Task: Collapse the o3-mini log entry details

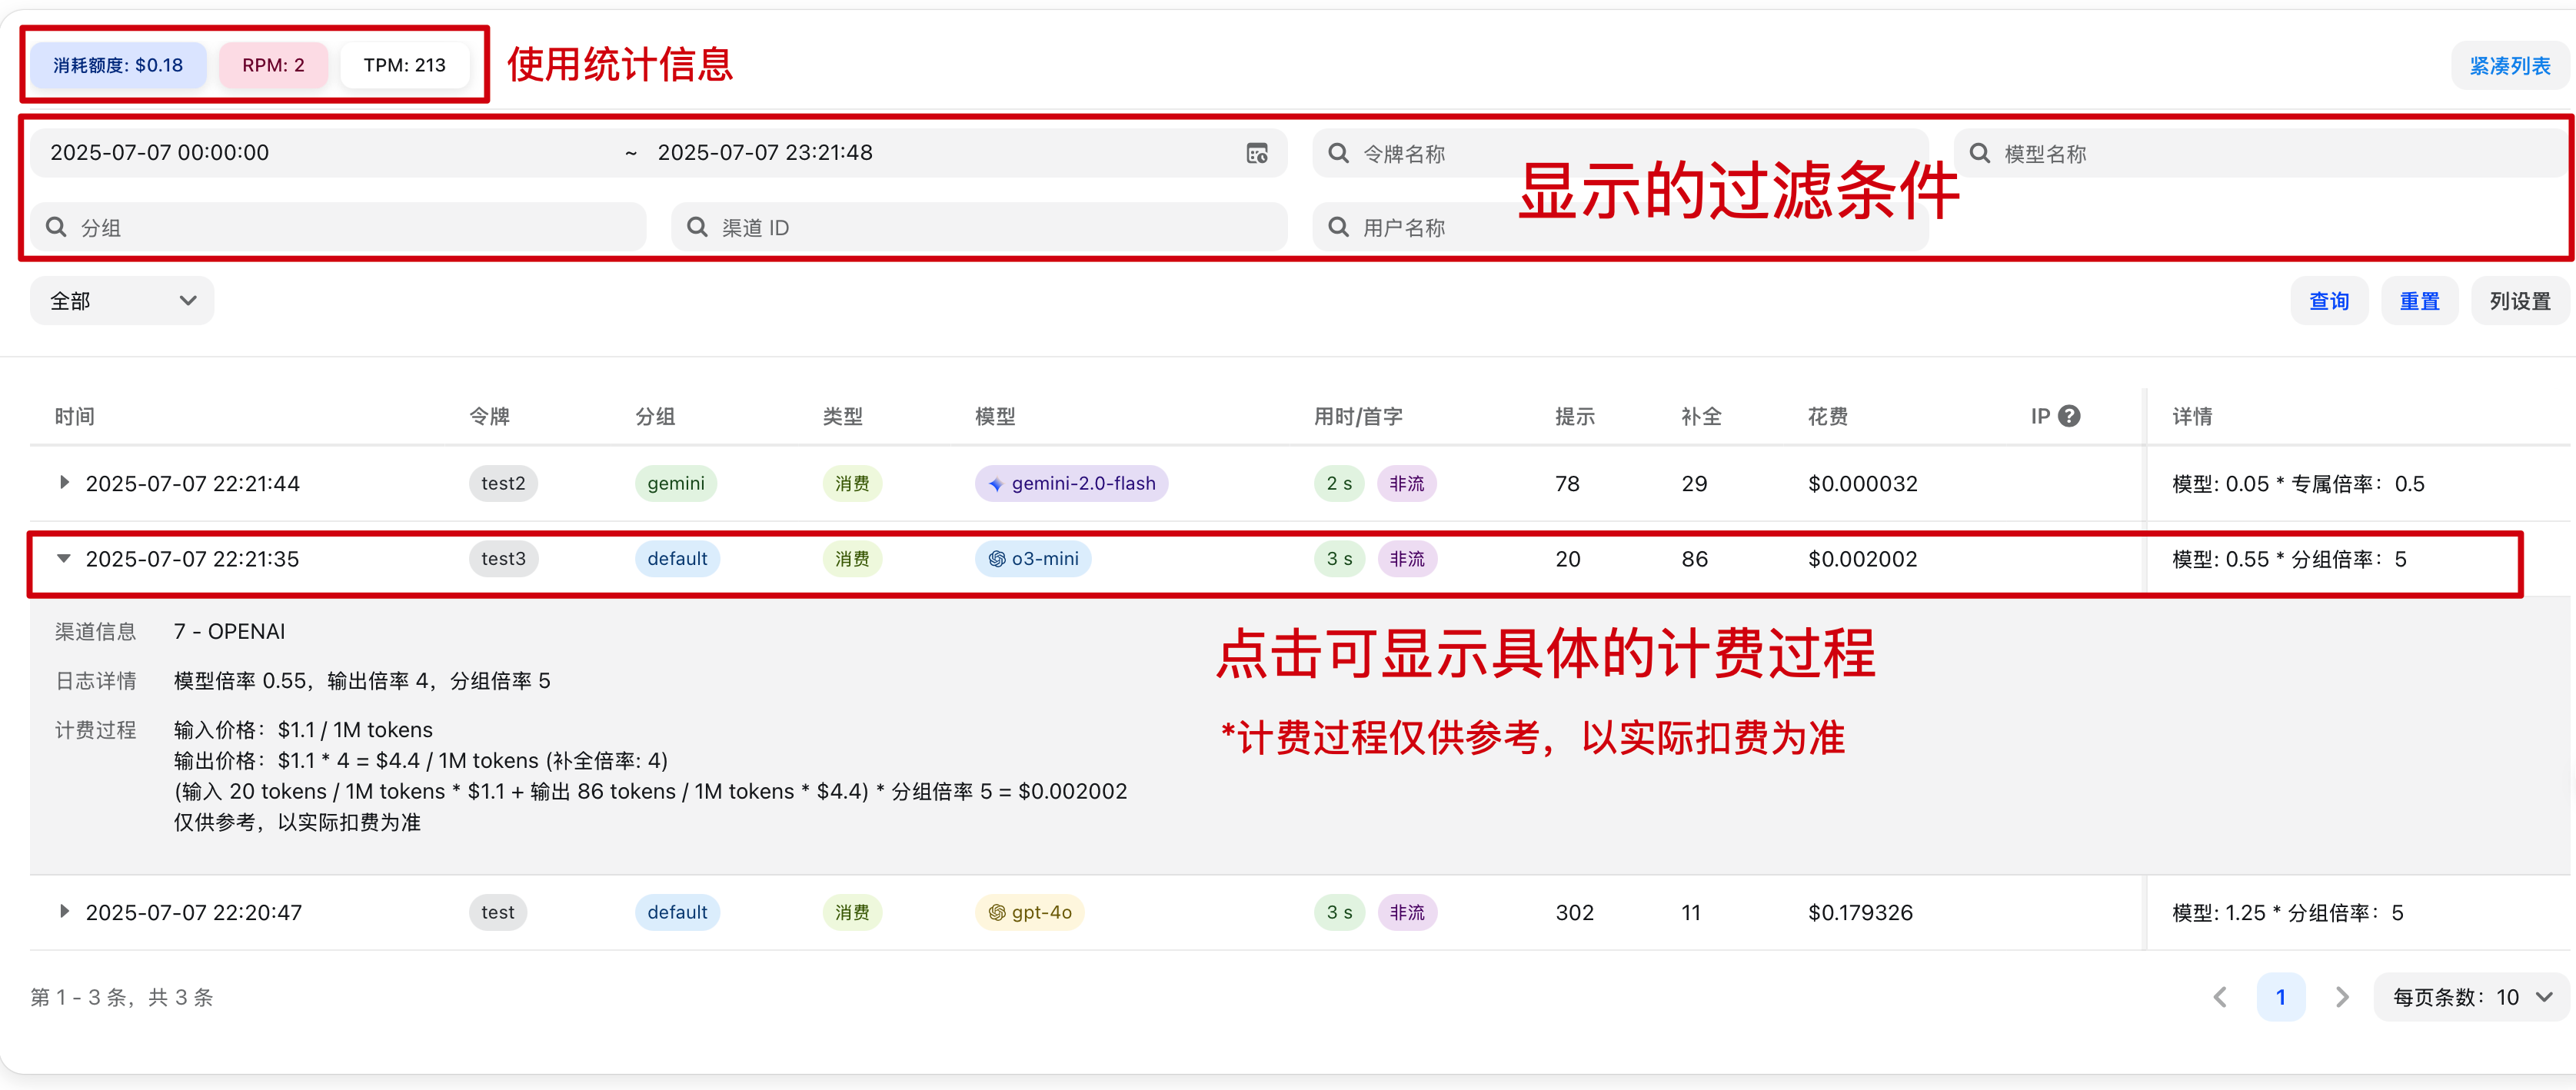Action: coord(64,558)
